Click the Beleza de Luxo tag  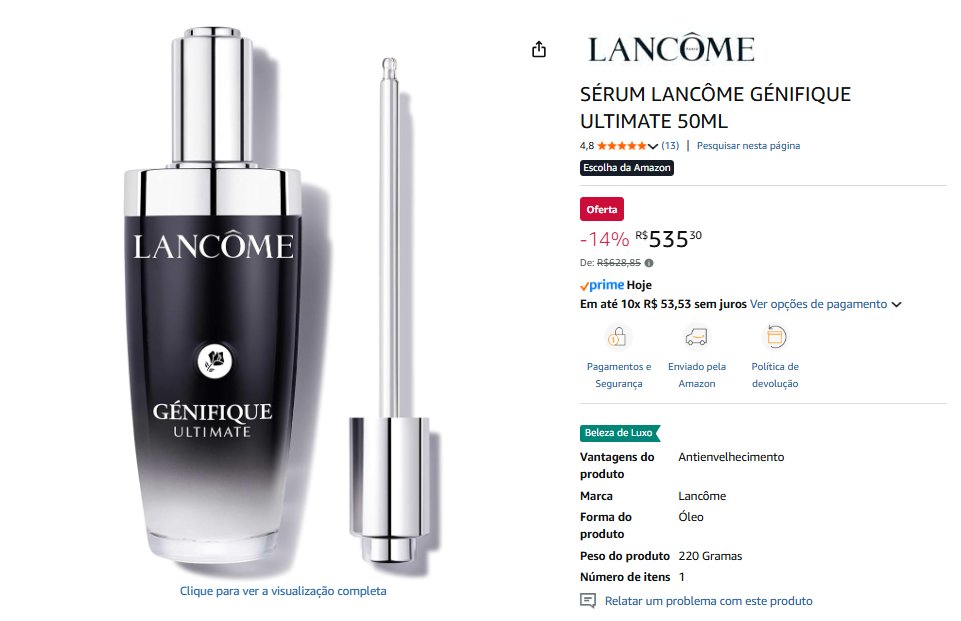(620, 433)
